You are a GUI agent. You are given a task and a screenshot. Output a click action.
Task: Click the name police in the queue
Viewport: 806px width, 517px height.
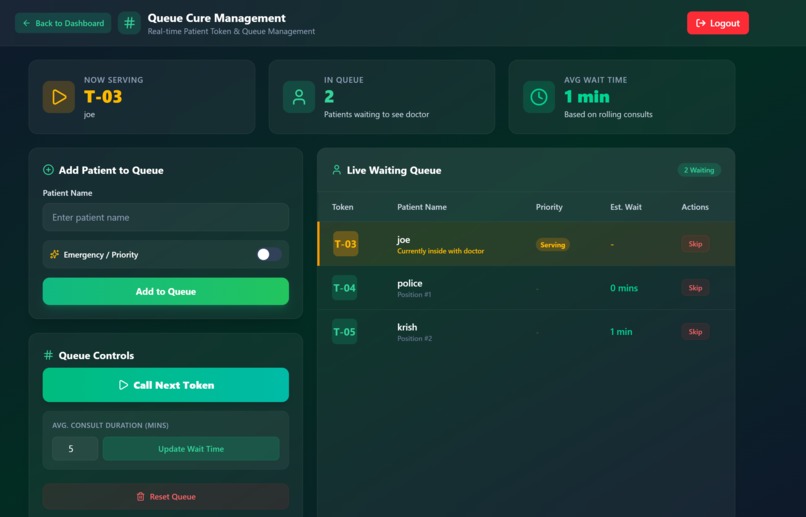[410, 283]
